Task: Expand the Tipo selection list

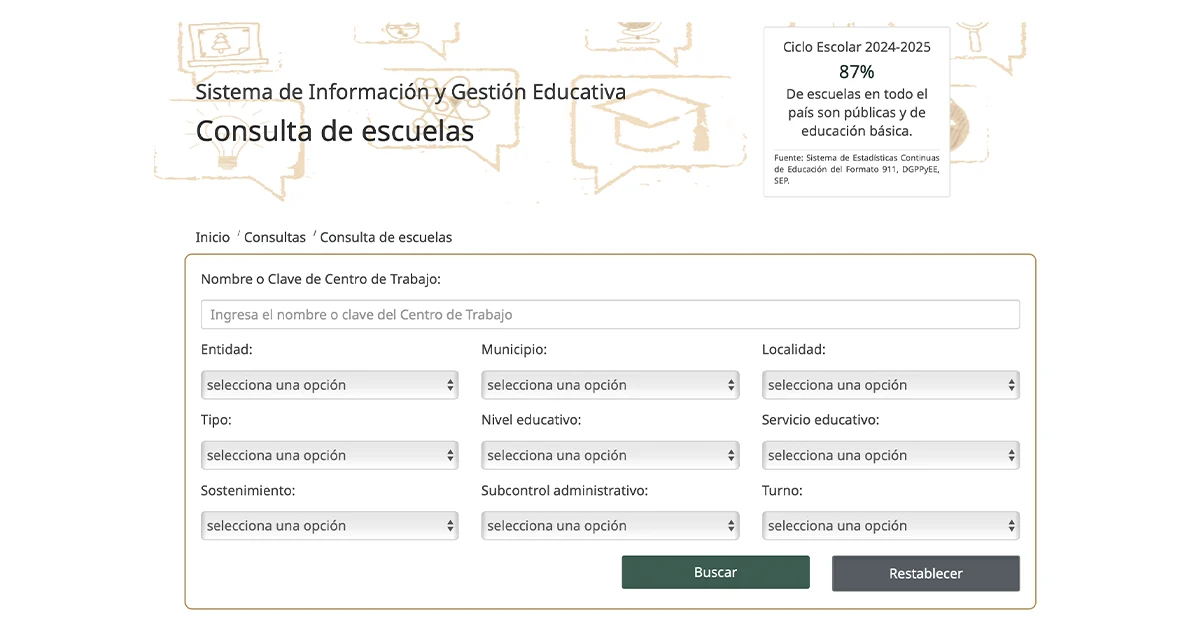Action: (x=330, y=455)
